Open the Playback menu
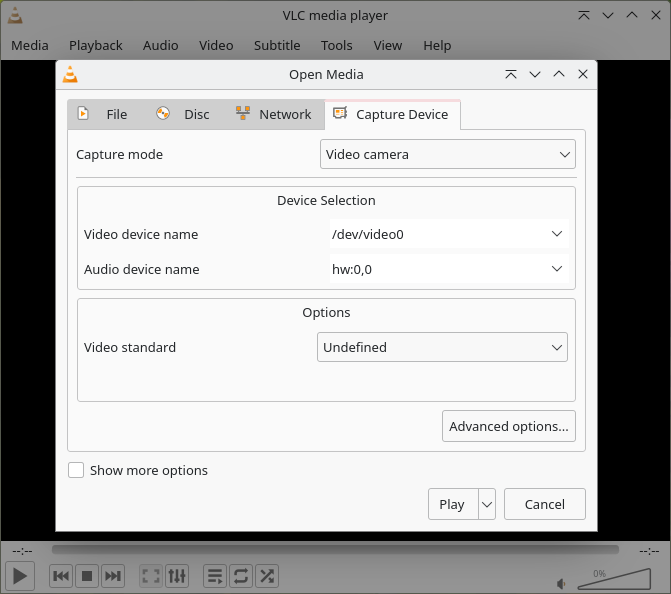This screenshot has height=594, width=671. point(96,45)
